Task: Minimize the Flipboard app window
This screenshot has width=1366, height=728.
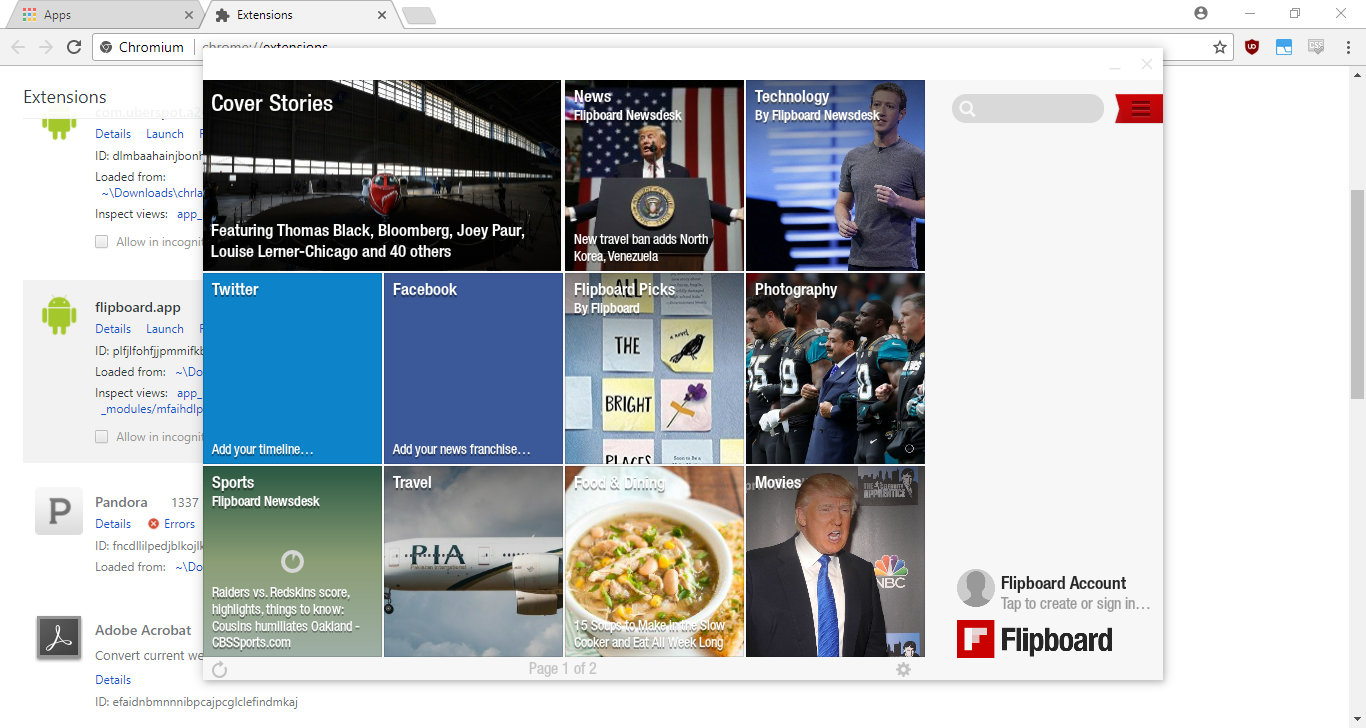Action: click(1115, 65)
